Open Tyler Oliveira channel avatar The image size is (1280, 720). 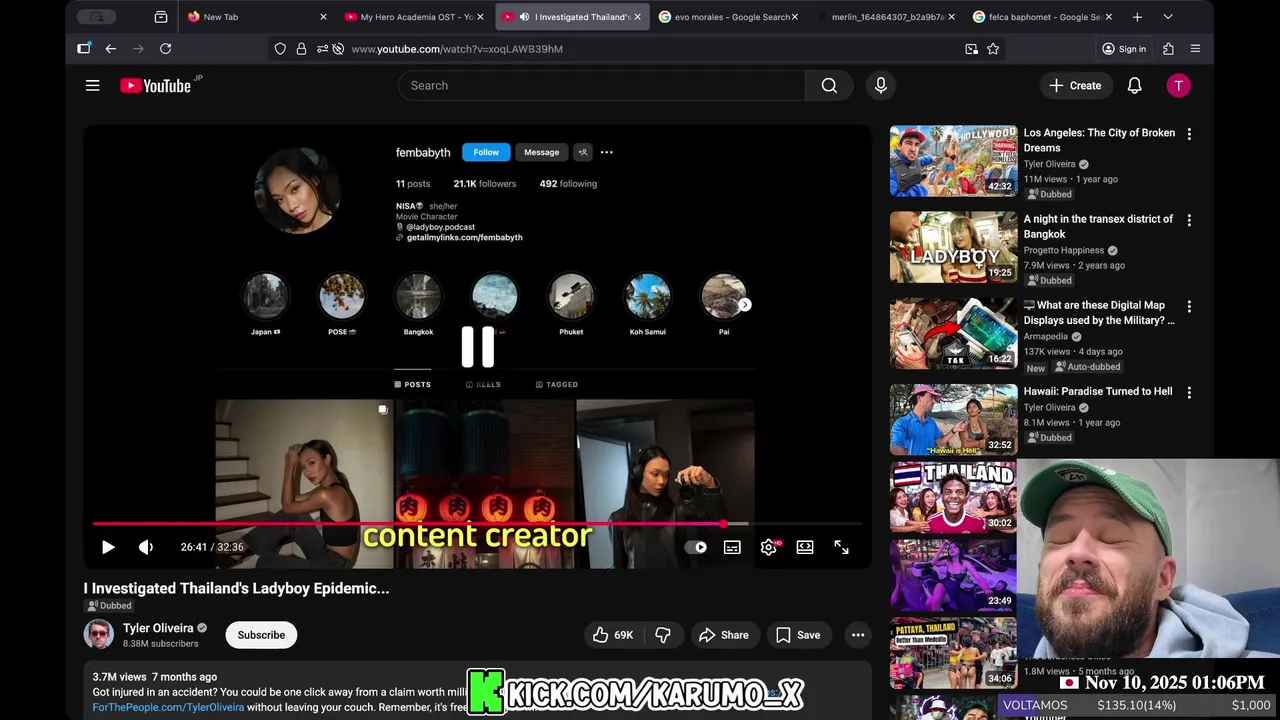click(99, 635)
